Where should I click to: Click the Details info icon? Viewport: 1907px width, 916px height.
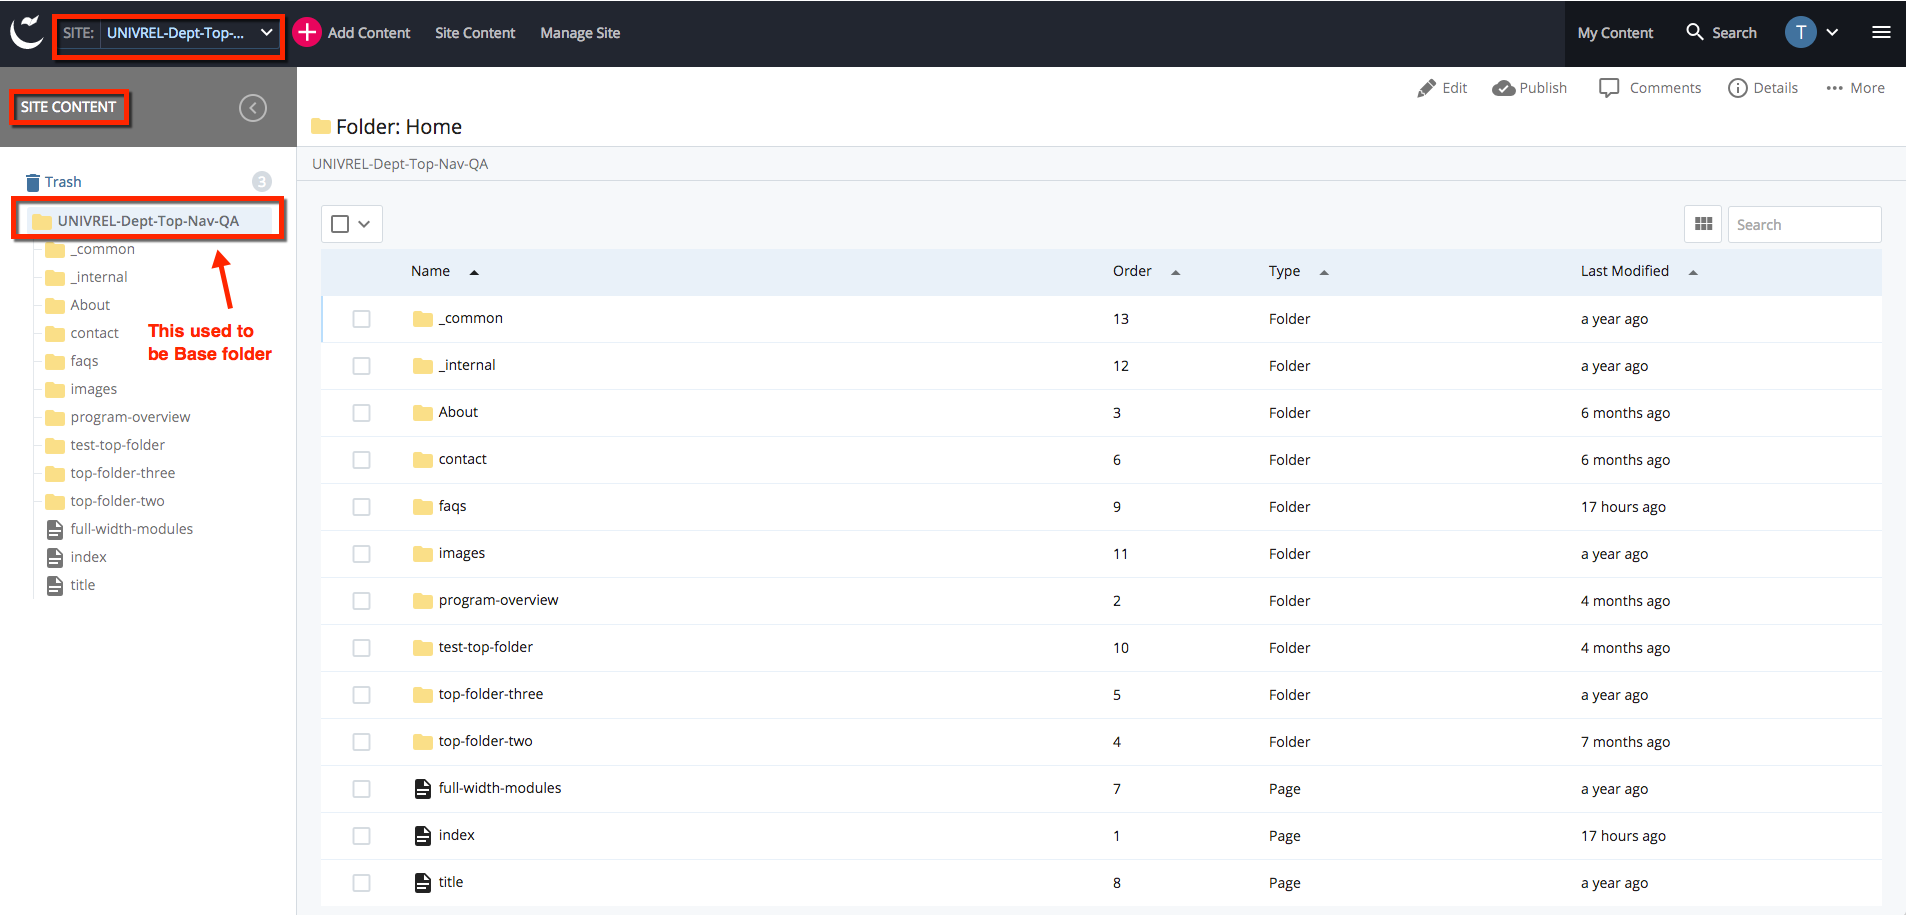point(1738,88)
